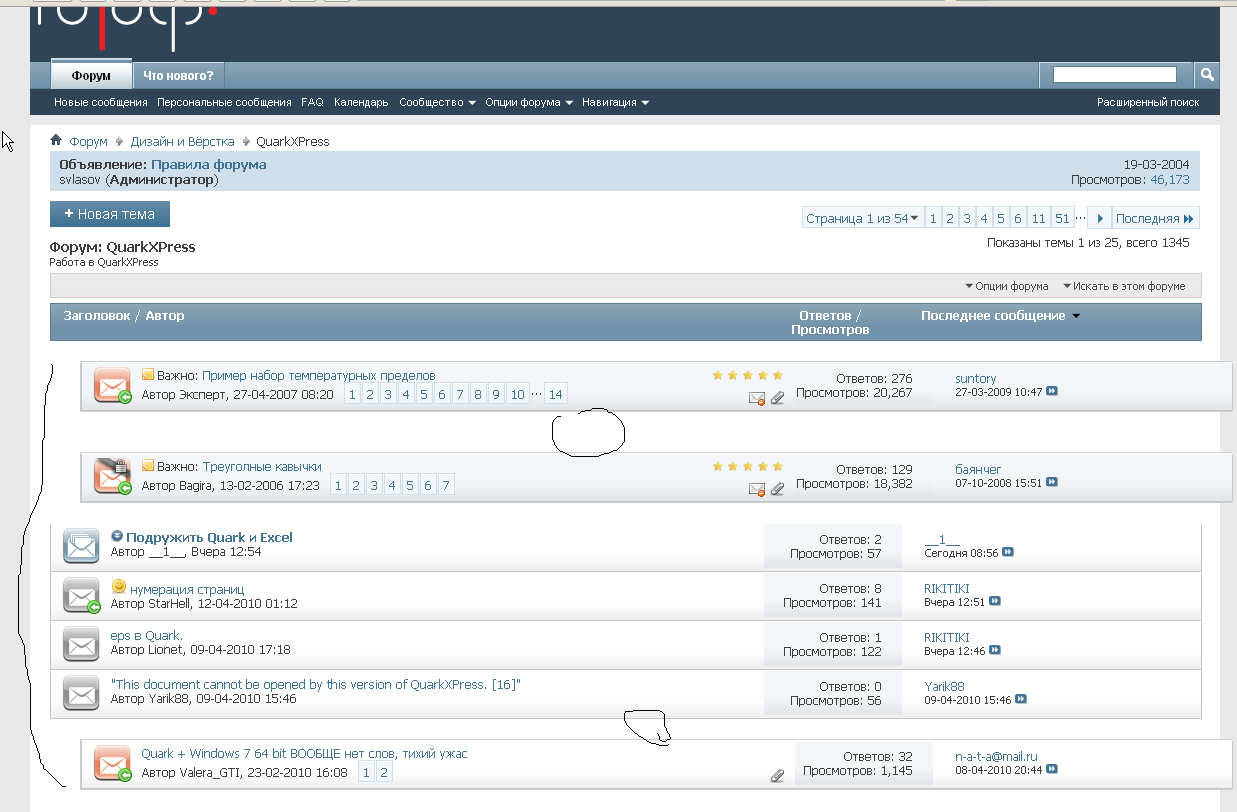Go to Дизайн и Вёрстка breadcrumb link
This screenshot has width=1237, height=812.
pos(182,141)
